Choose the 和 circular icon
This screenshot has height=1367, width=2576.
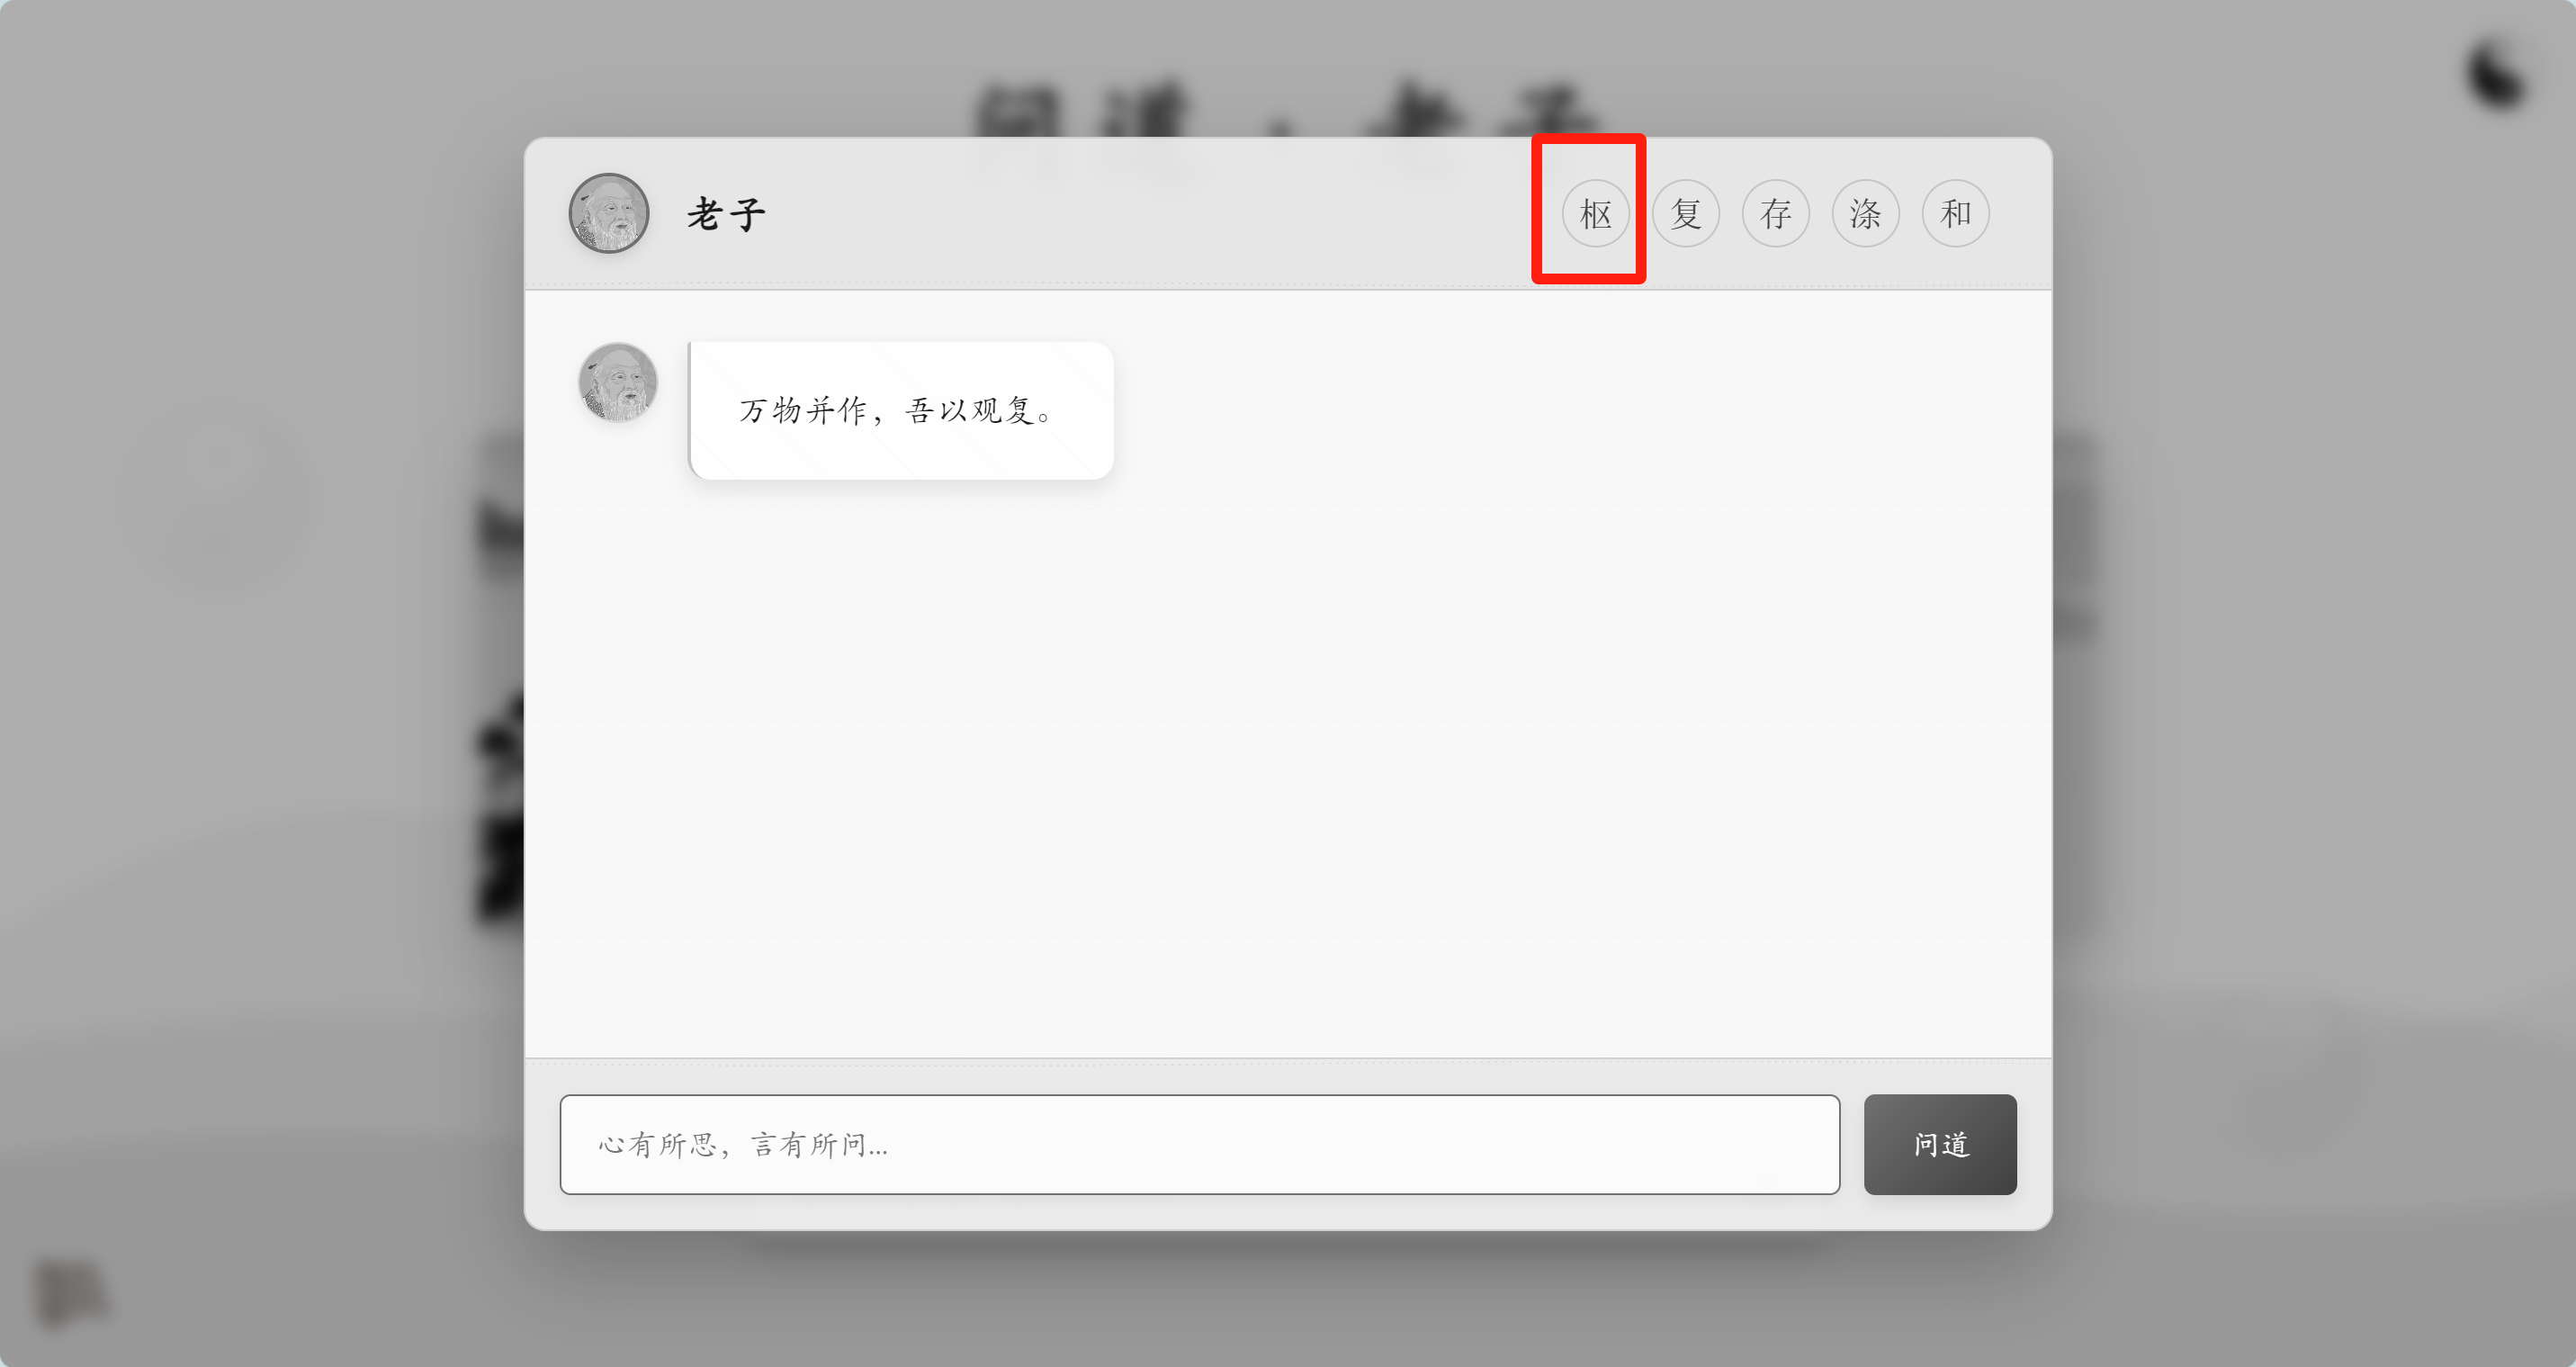(1955, 213)
